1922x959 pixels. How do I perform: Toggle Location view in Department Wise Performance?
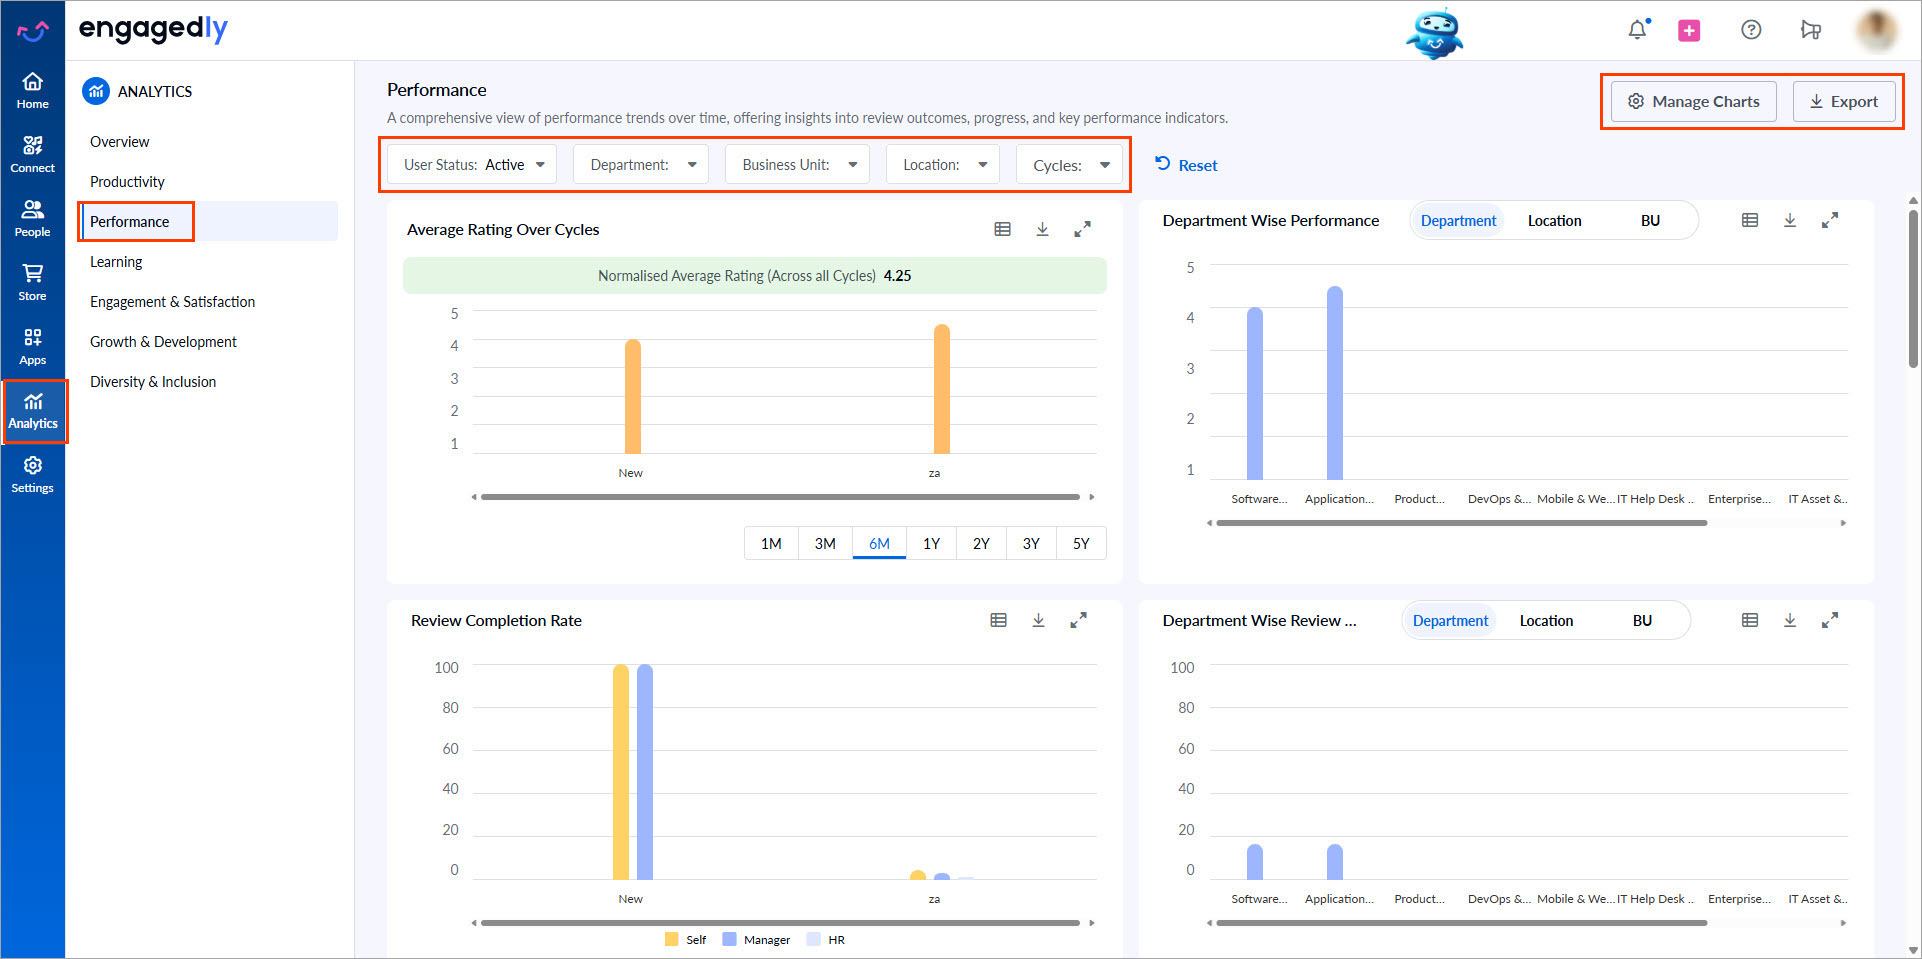(x=1554, y=221)
